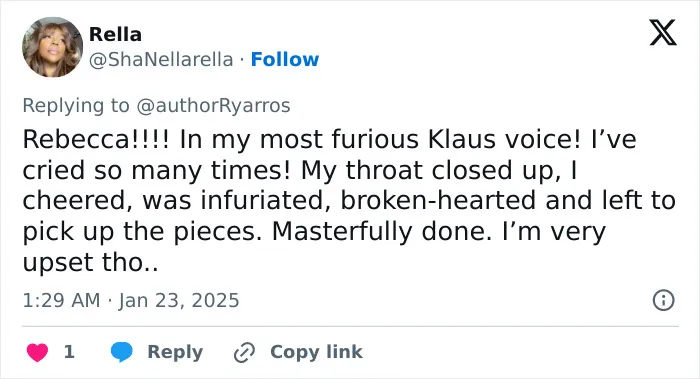Open the Rella display name
The height and width of the screenshot is (379, 700).
pyautogui.click(x=115, y=34)
